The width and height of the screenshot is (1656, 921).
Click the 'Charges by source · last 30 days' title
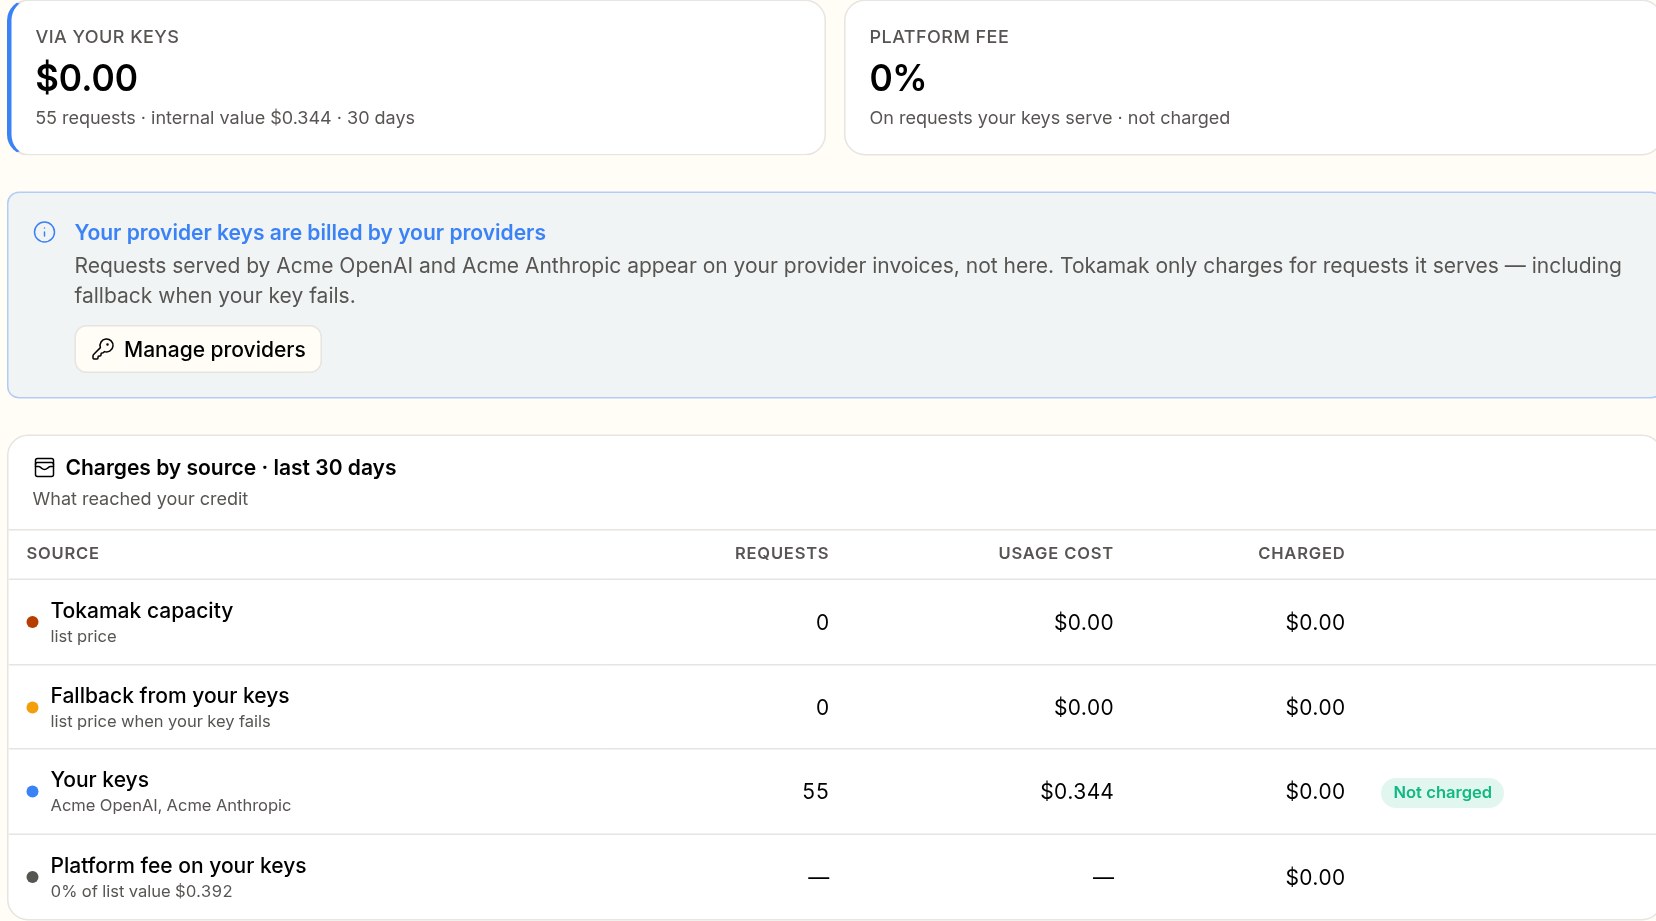click(231, 467)
